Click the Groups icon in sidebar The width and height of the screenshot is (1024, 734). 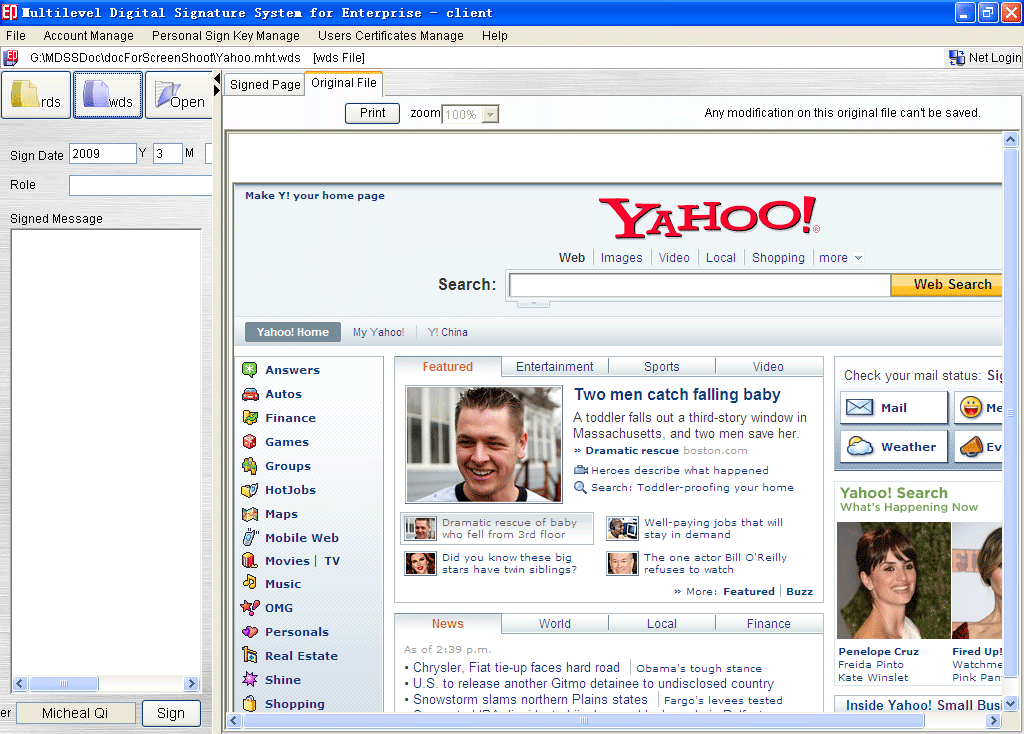click(249, 466)
